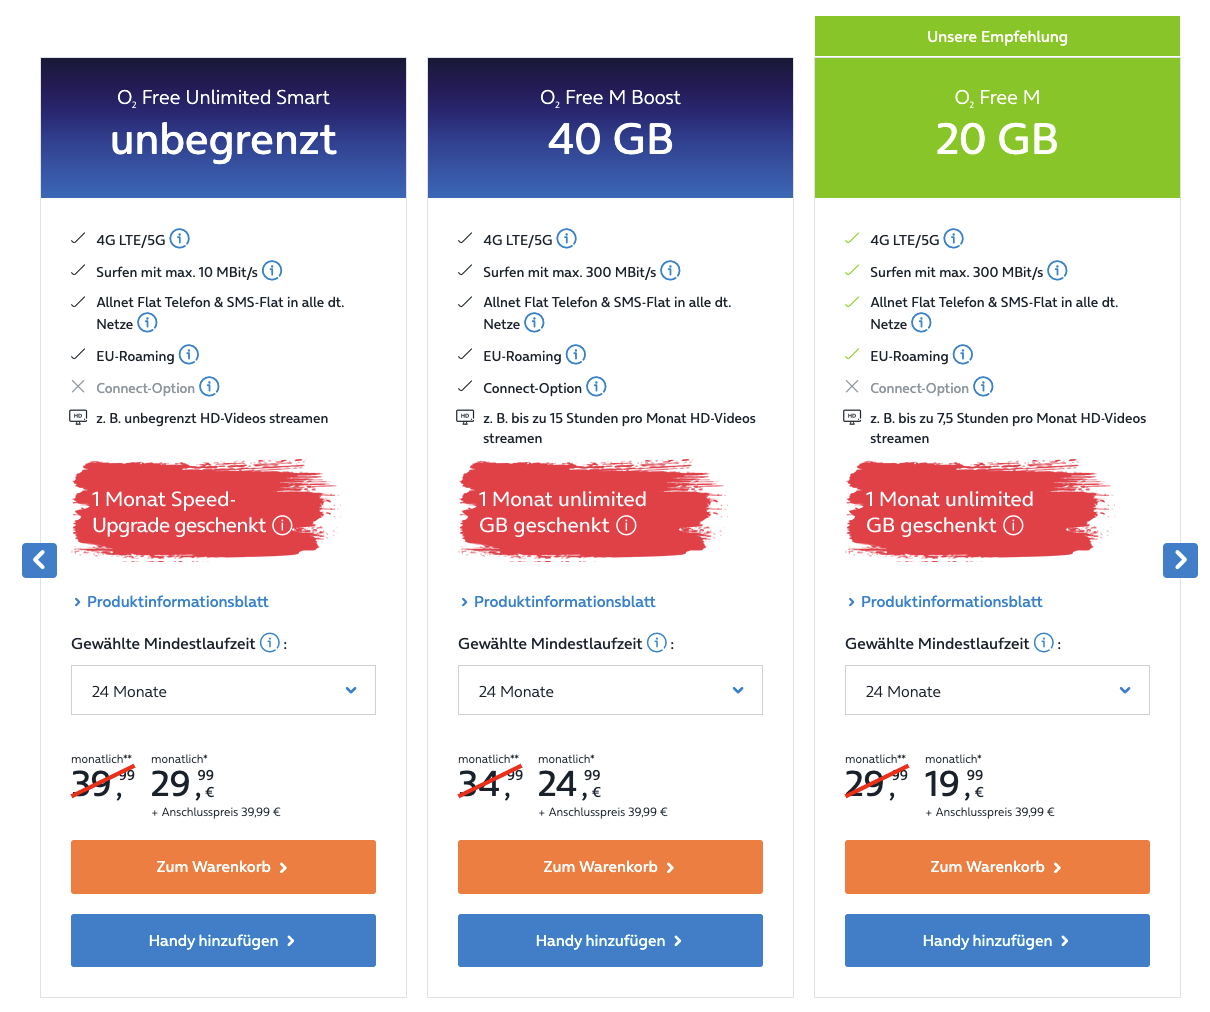Expand 24 Monate dropdown for M Boost
The width and height of the screenshot is (1210, 1012).
click(x=610, y=690)
